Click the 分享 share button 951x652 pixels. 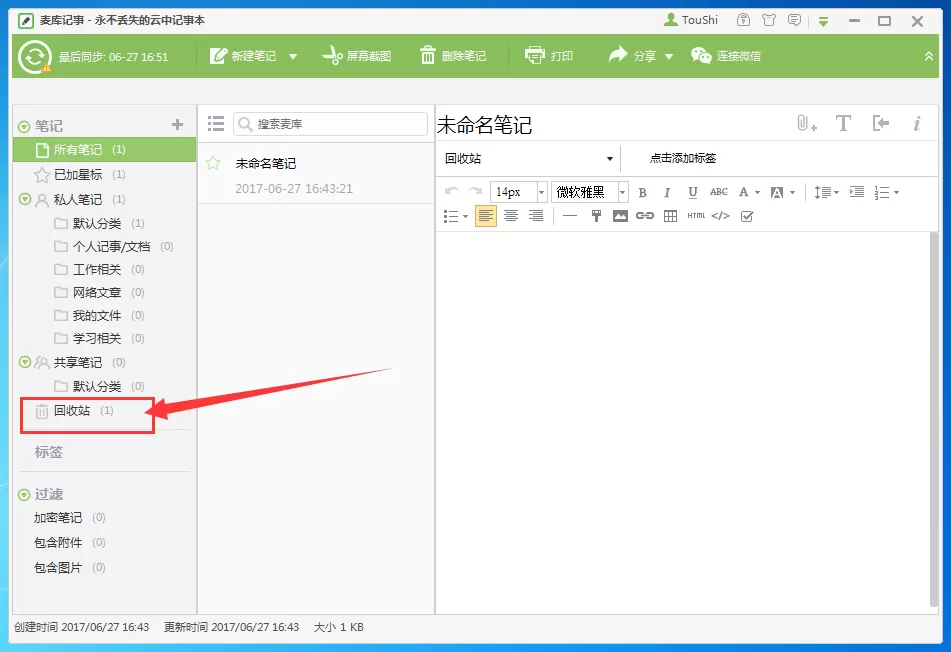tap(632, 56)
